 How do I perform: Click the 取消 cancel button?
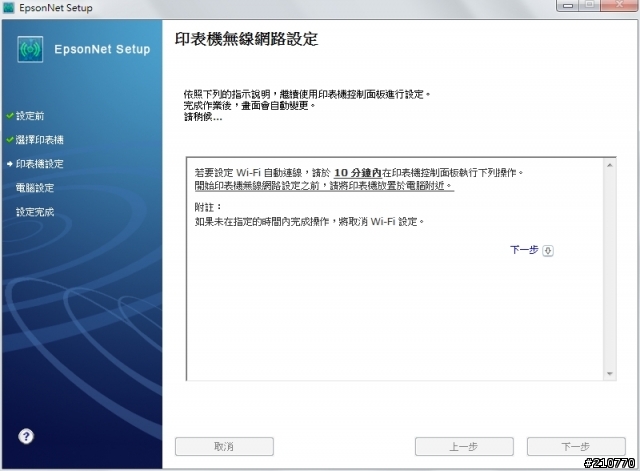224,447
